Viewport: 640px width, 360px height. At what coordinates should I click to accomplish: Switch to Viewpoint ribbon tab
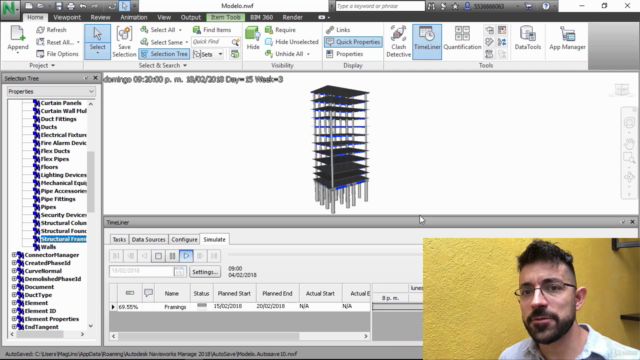pos(67,17)
